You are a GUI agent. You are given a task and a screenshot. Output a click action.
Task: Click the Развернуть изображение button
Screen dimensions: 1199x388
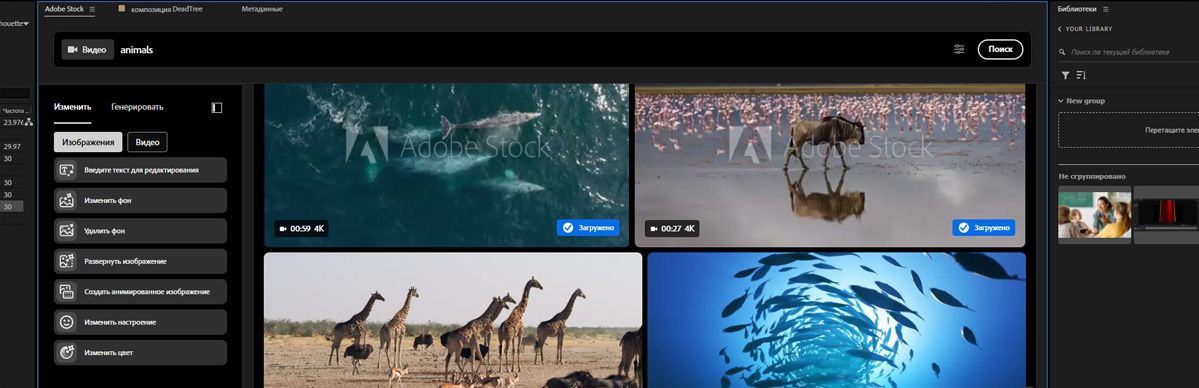point(141,261)
